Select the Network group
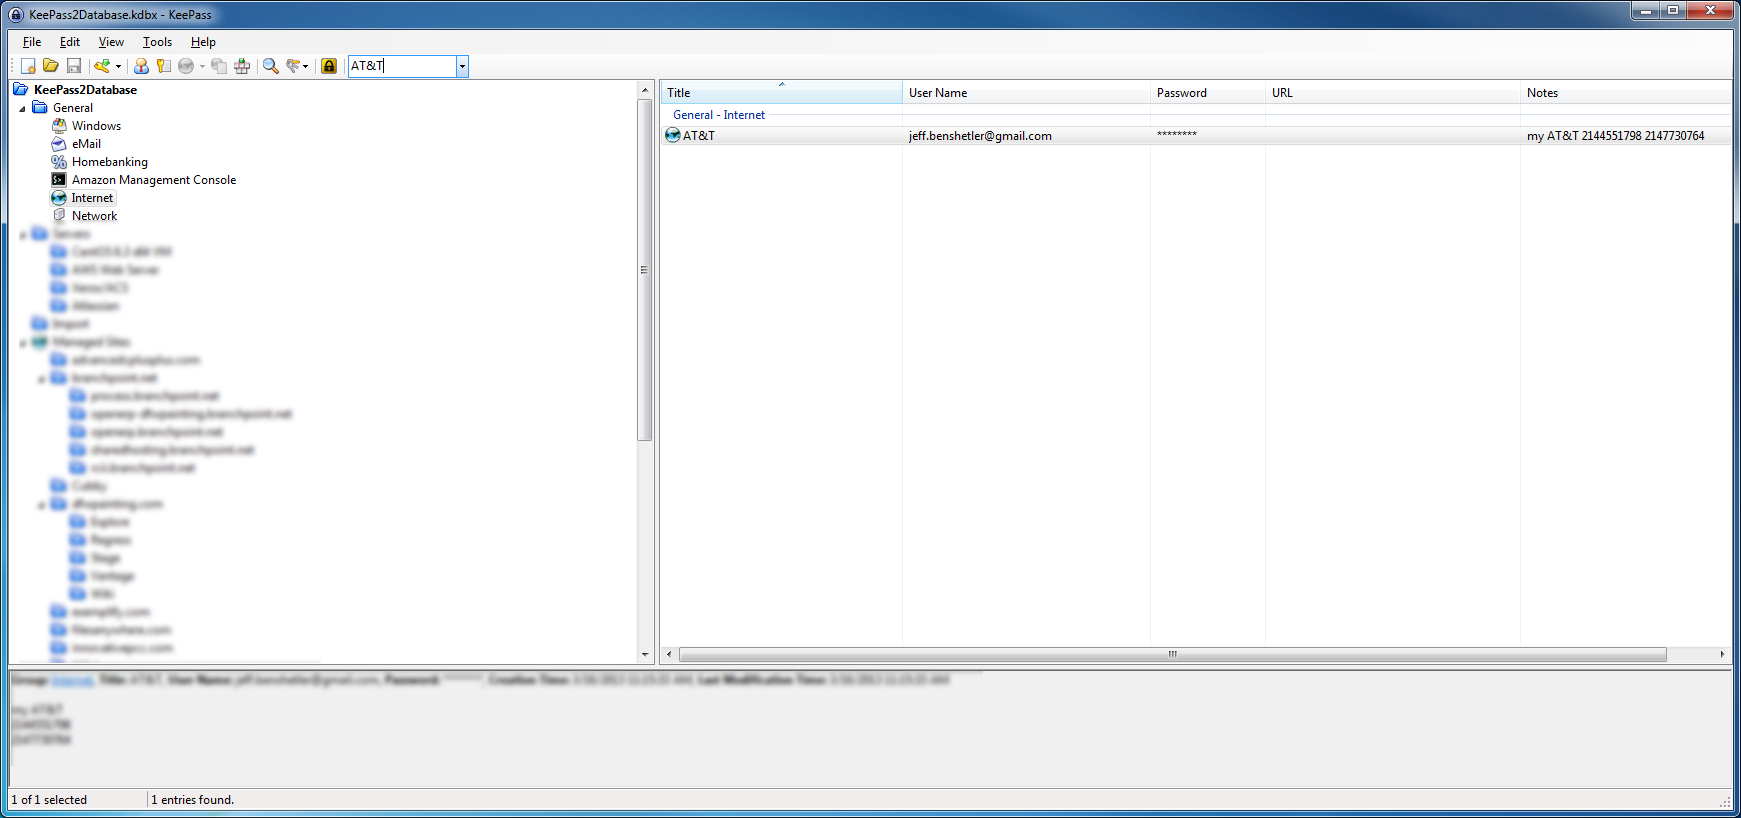 pyautogui.click(x=94, y=216)
